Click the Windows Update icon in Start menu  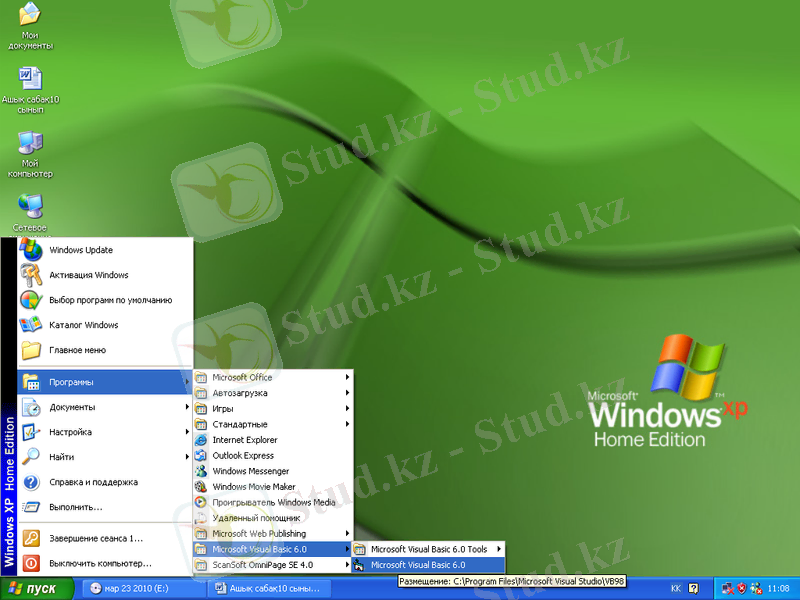(x=31, y=250)
